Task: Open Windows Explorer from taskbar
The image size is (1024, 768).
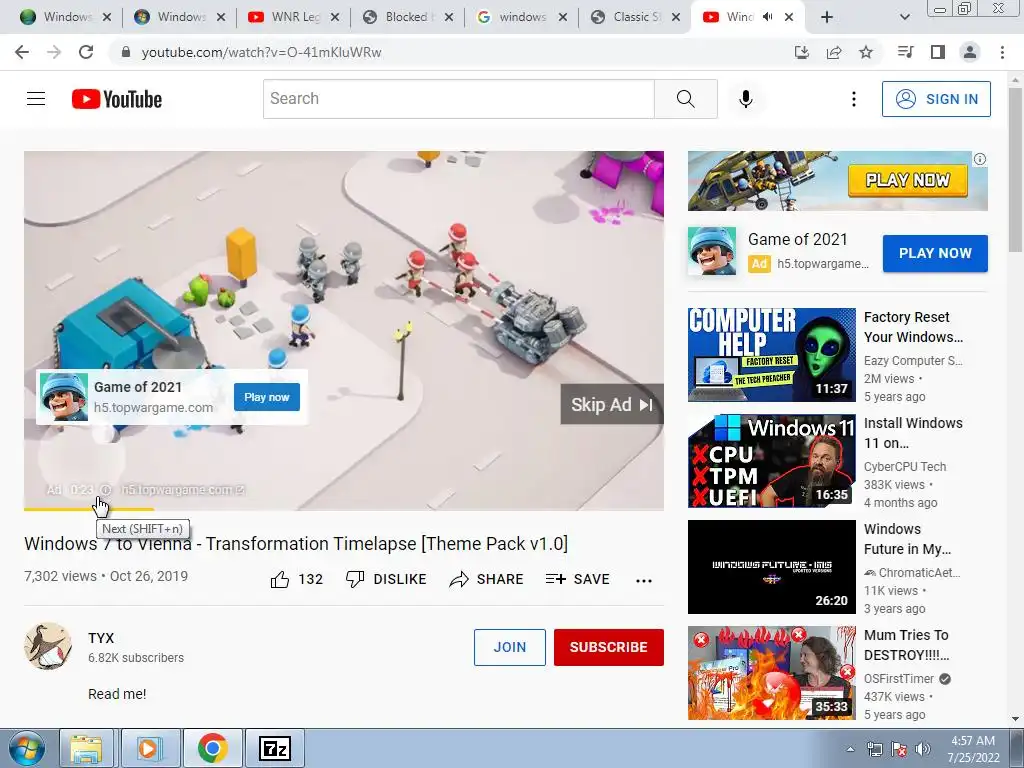Action: tap(86, 748)
